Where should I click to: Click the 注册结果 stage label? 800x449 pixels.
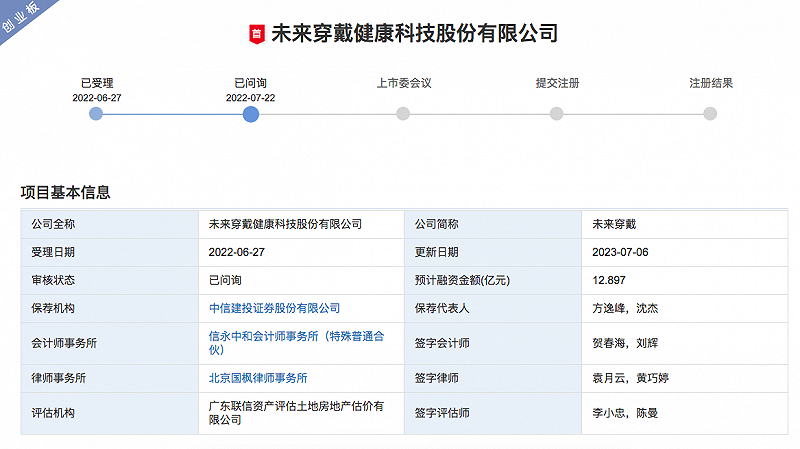(710, 83)
